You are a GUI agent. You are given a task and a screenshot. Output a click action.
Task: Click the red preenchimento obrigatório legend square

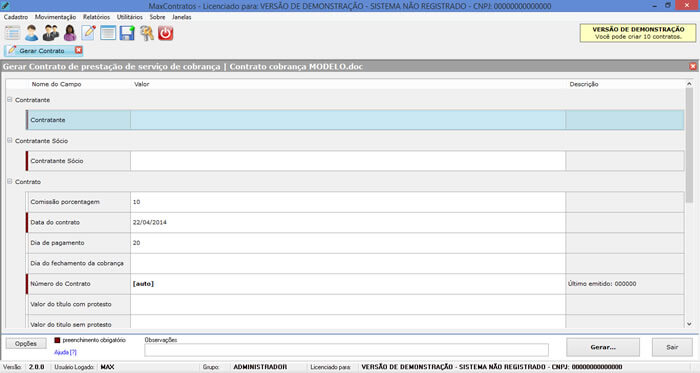click(x=57, y=340)
